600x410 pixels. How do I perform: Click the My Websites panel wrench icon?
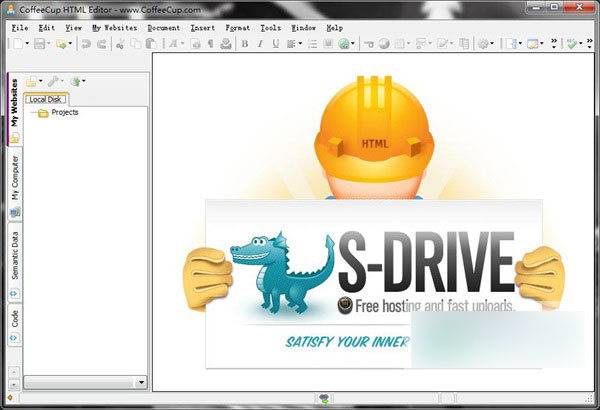tap(53, 81)
